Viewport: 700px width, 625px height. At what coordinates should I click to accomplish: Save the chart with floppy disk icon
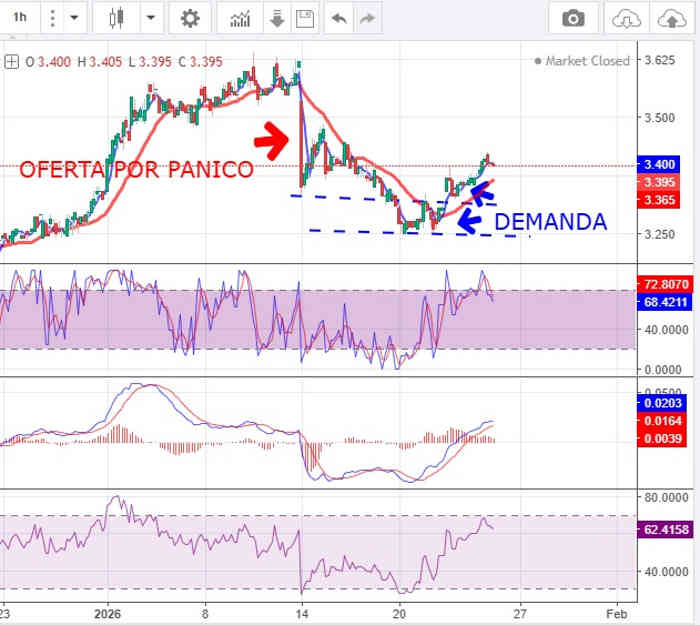pyautogui.click(x=305, y=18)
